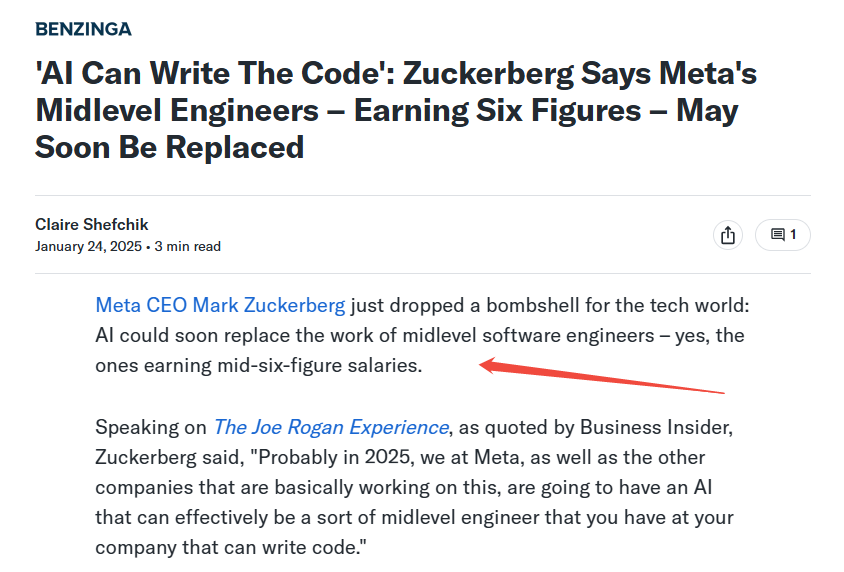Viewport: 844px width, 572px height.
Task: Open the Meta CEO Mark Zuckerberg link
Action: click(x=220, y=305)
